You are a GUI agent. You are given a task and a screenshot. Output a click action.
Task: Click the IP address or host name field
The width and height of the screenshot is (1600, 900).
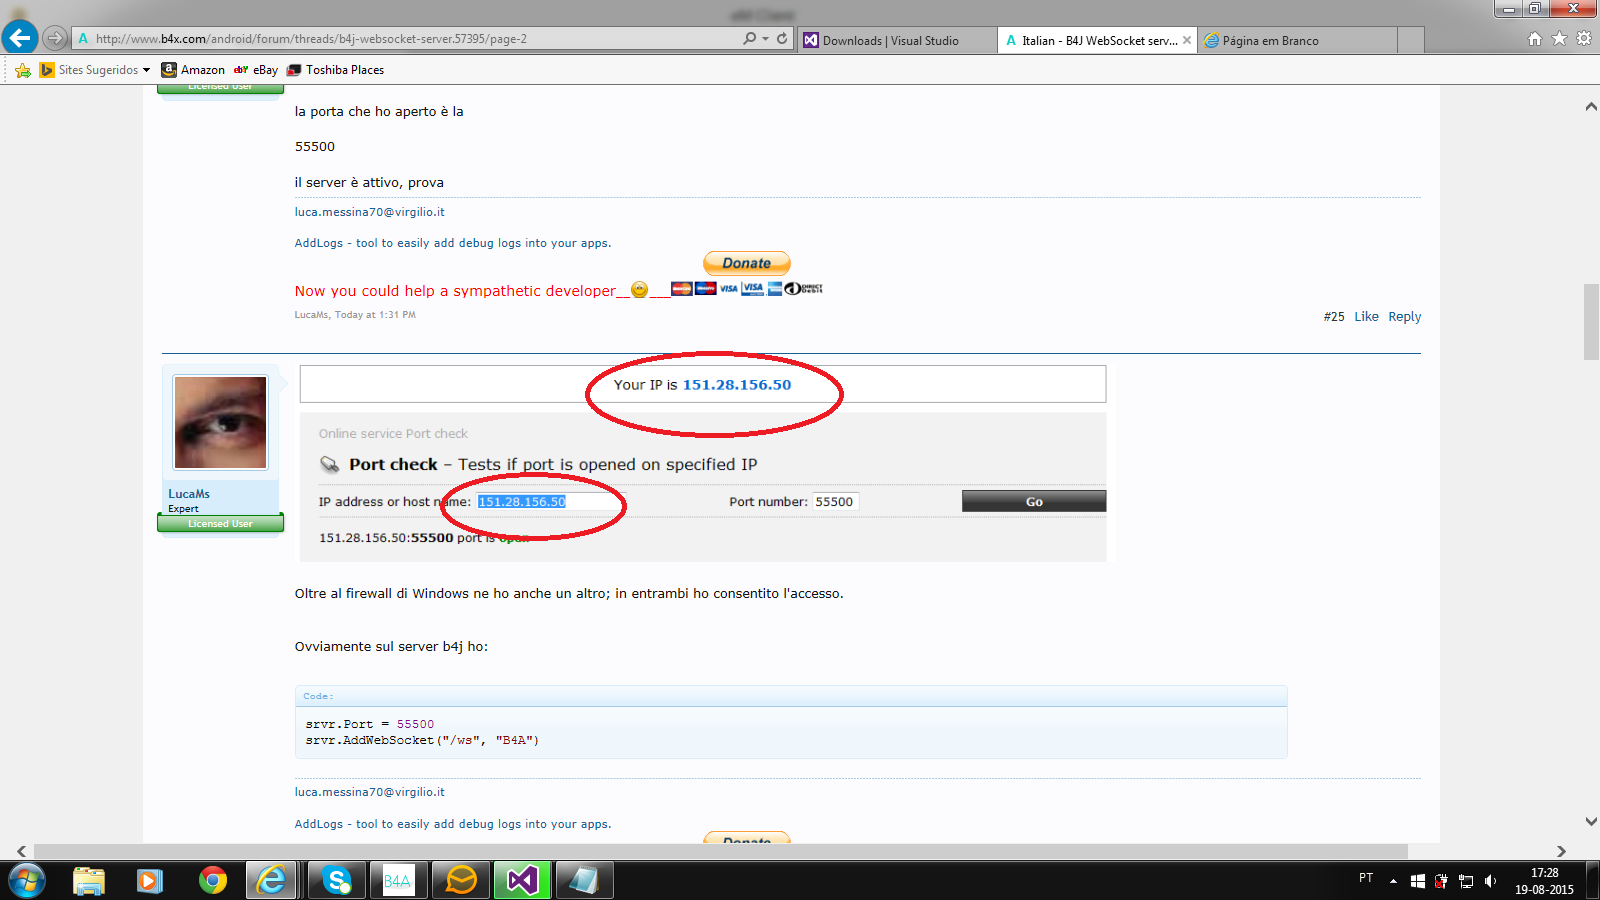(547, 502)
